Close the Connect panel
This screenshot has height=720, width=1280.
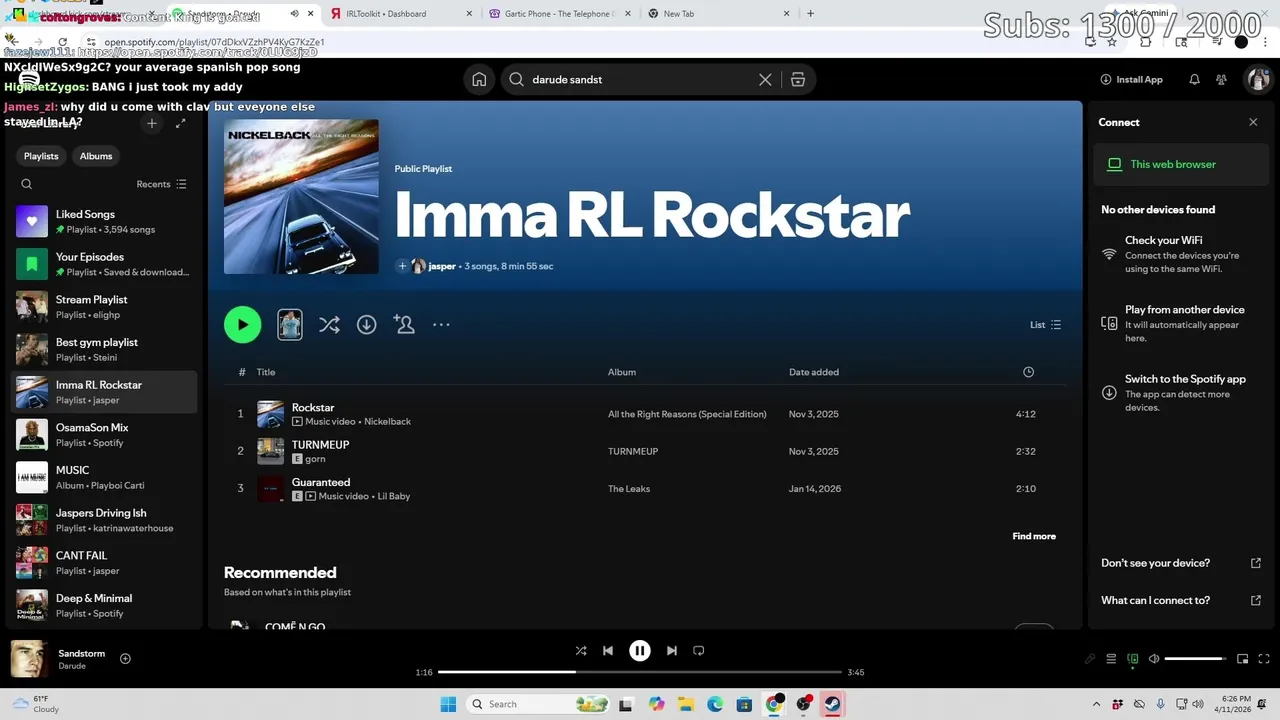[x=1253, y=122]
